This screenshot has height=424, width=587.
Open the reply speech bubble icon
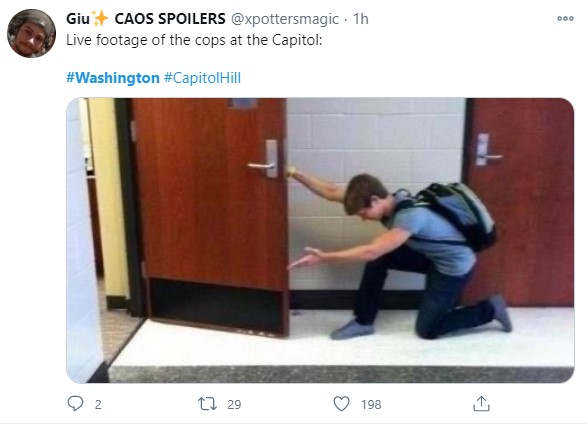(75, 404)
